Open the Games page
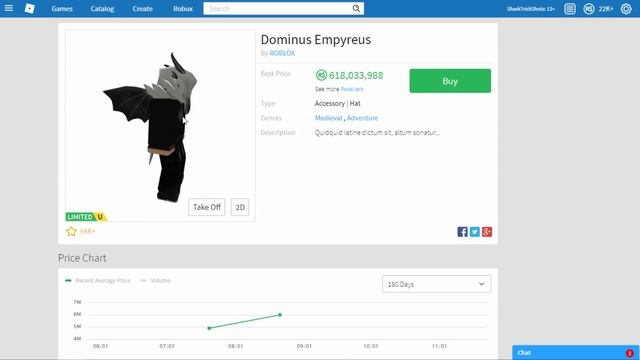 pyautogui.click(x=62, y=9)
